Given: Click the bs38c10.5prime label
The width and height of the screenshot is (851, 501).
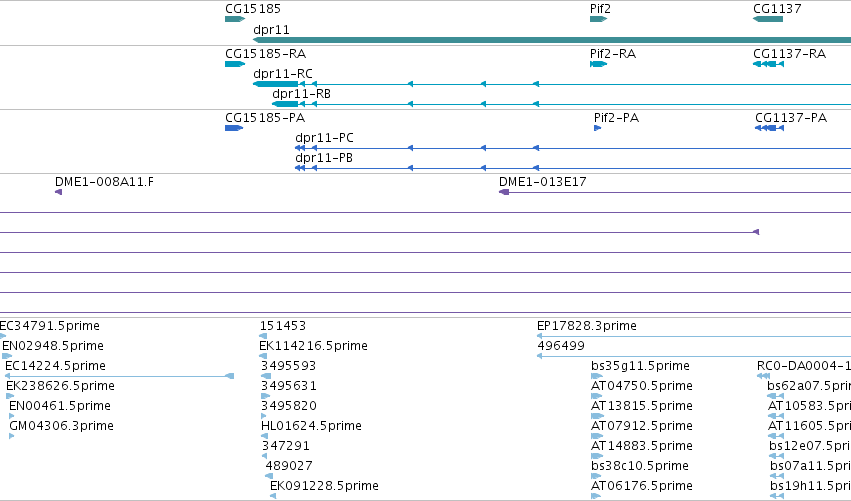Looking at the screenshot, I should tap(640, 466).
